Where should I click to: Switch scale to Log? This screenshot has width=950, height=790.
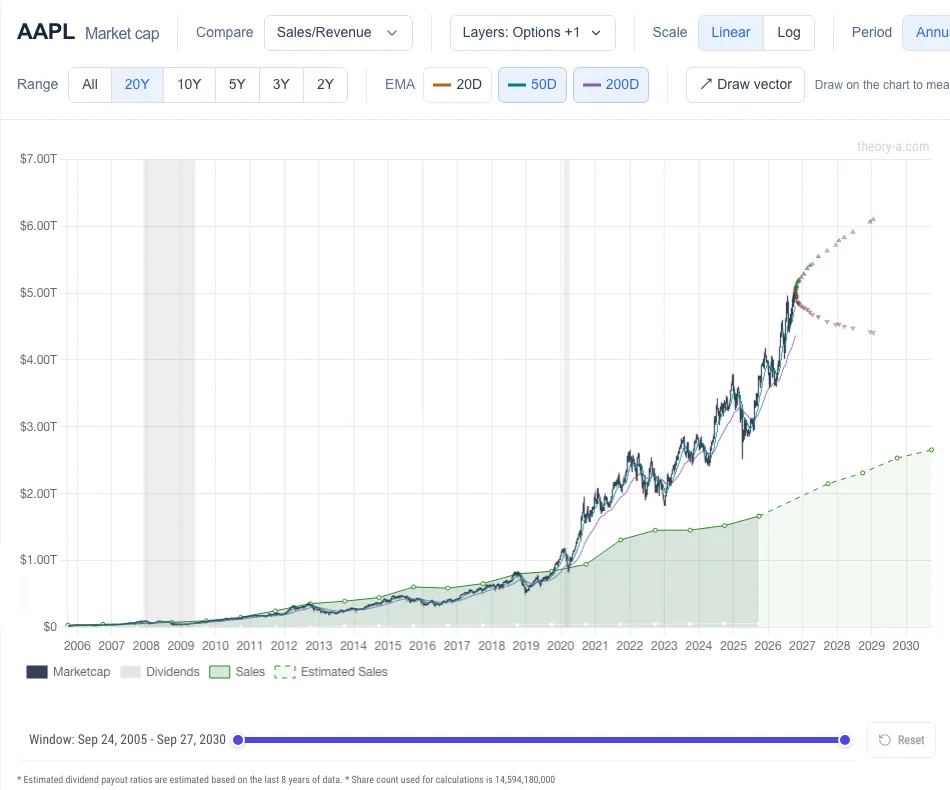click(789, 33)
